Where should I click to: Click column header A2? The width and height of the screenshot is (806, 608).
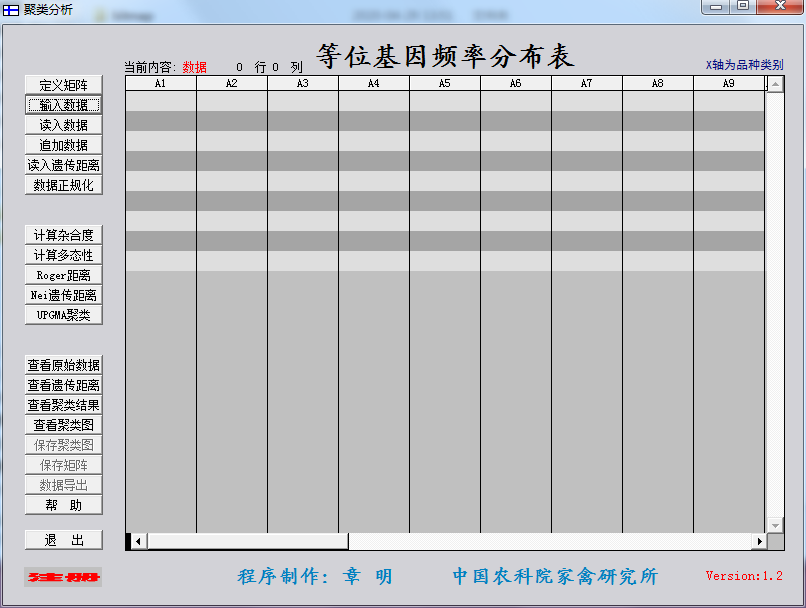[232, 83]
